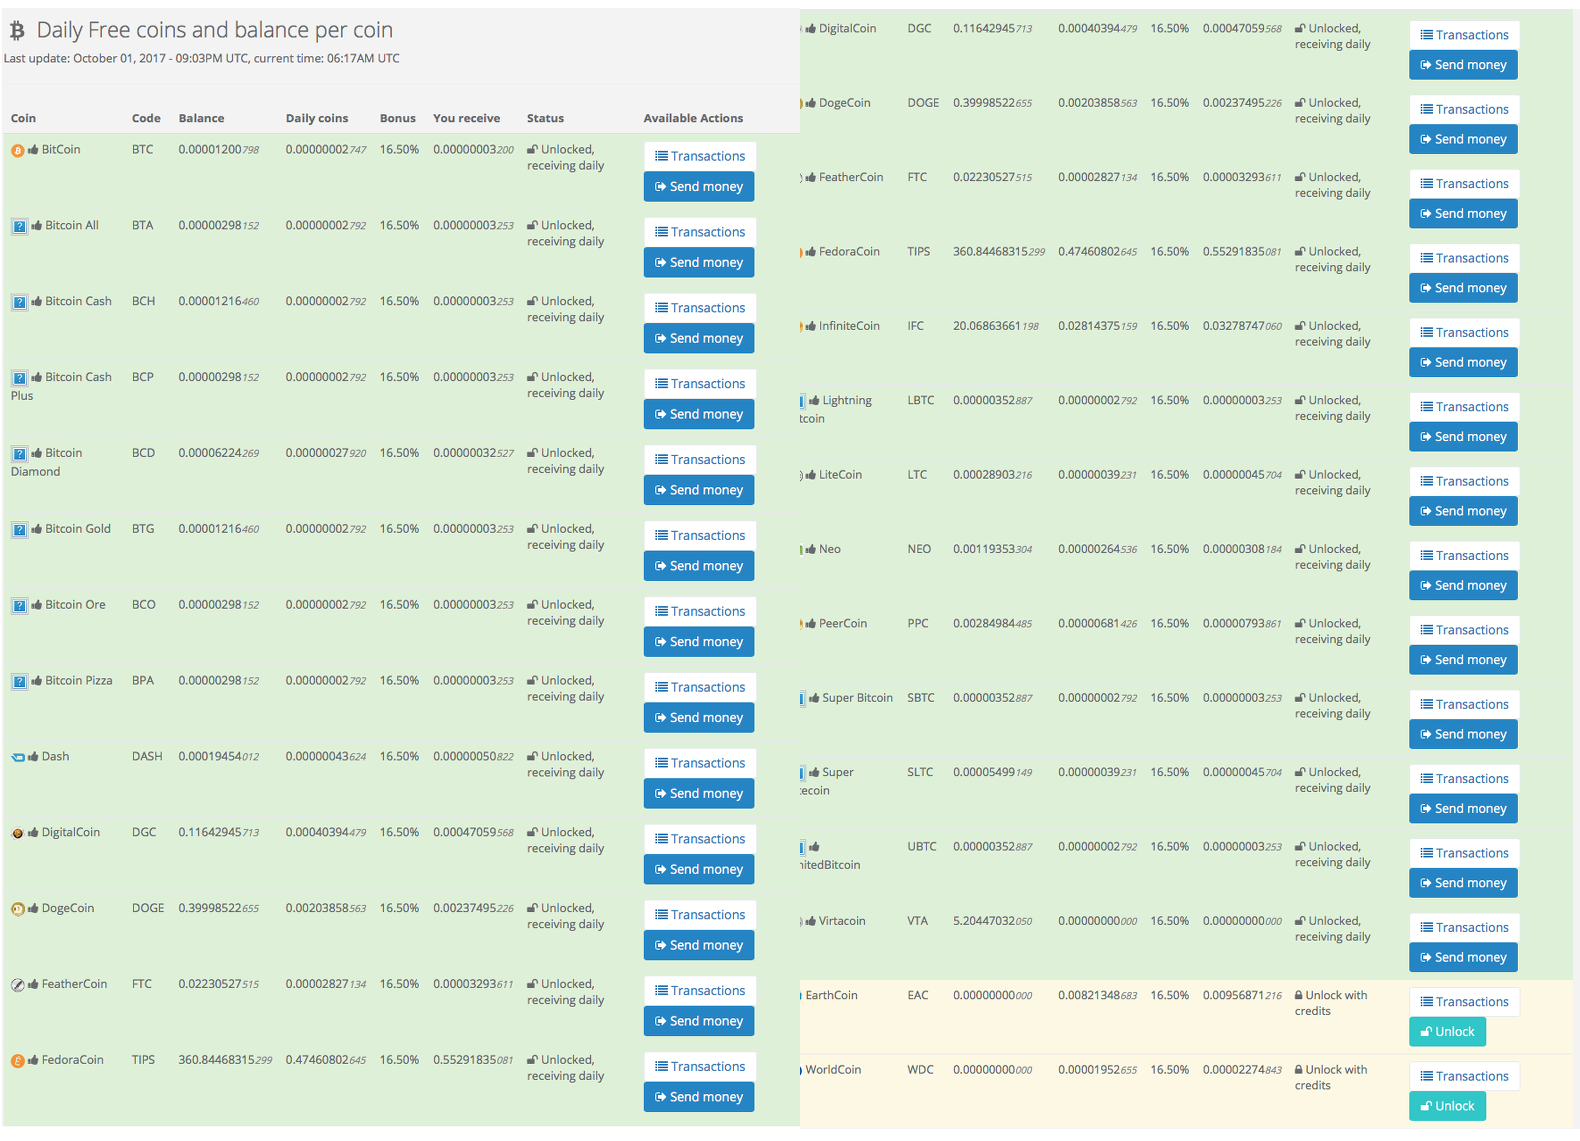Click the locked padlock icon in the EarthCoin status
Screen dimensions: 1580x1141
click(x=1299, y=996)
